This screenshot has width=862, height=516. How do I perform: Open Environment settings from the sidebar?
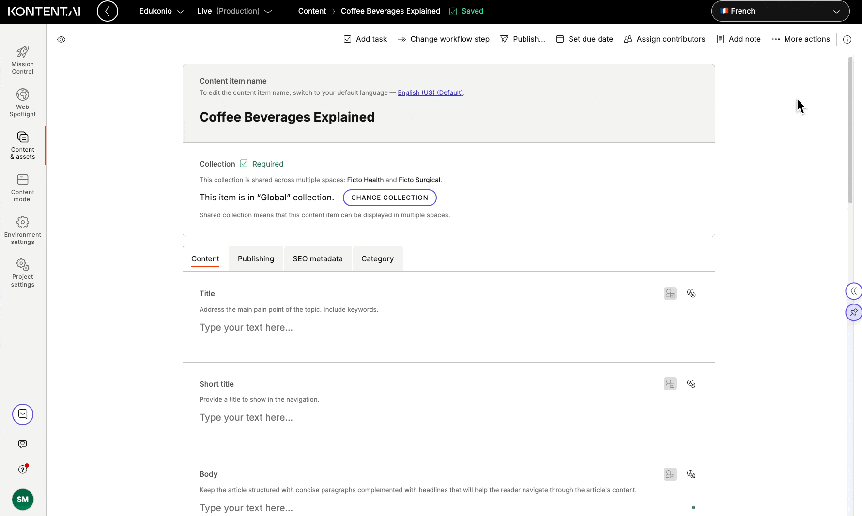tap(22, 229)
